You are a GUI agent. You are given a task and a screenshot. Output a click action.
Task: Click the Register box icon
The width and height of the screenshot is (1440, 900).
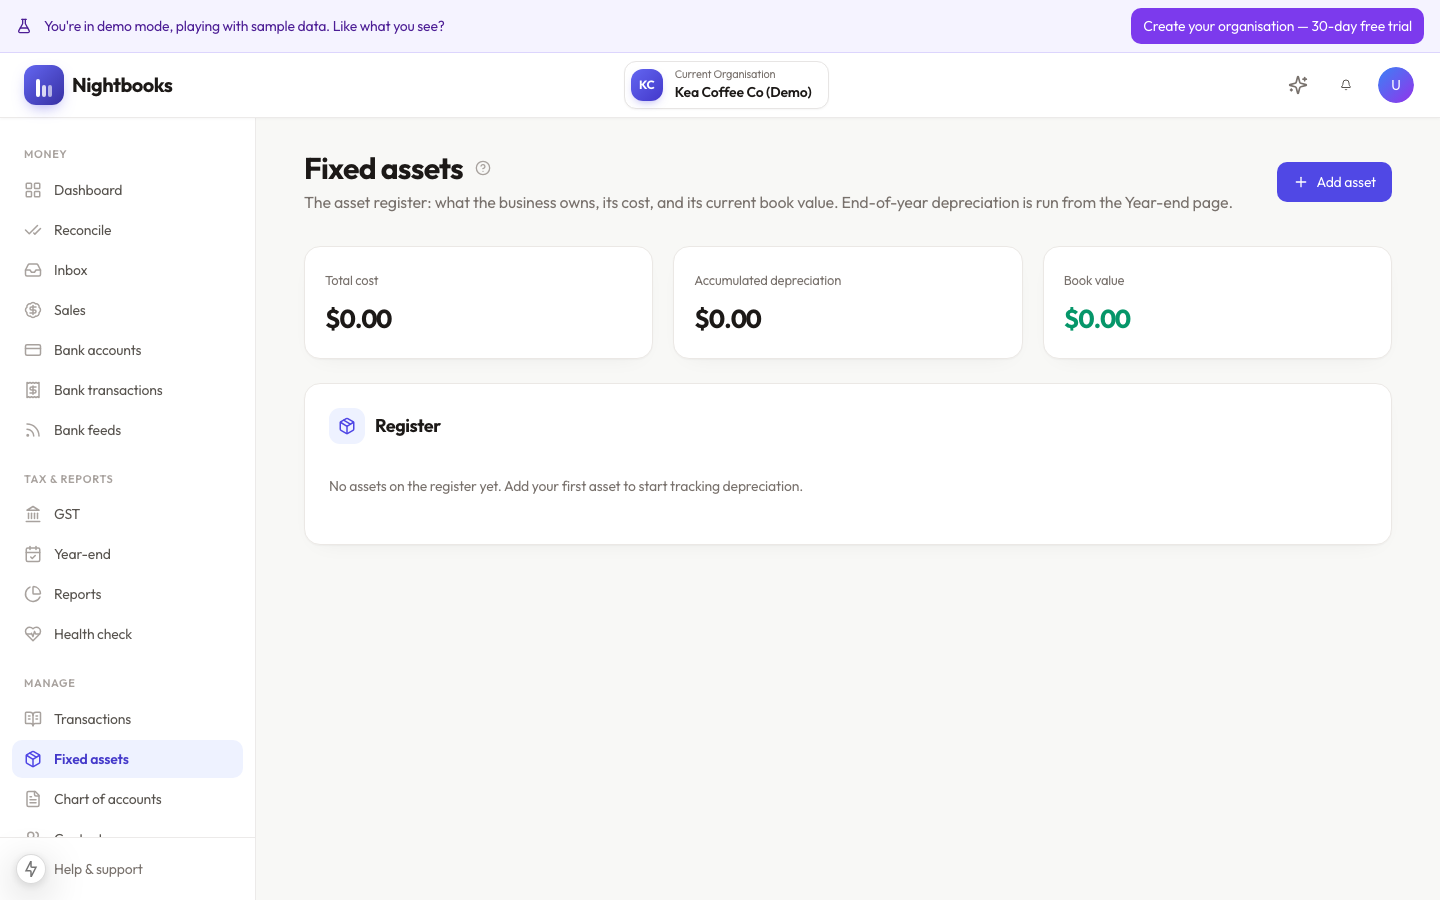click(x=347, y=426)
